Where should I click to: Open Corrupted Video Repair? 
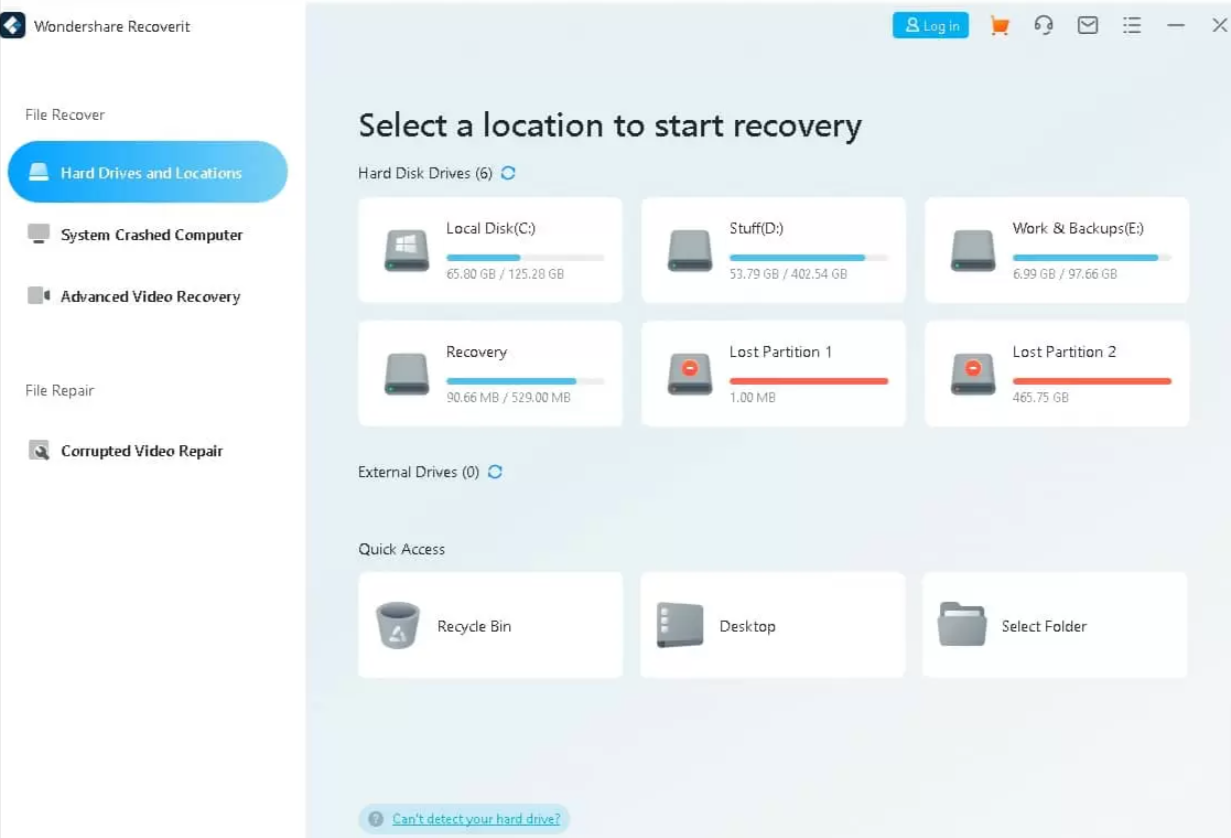pos(140,451)
